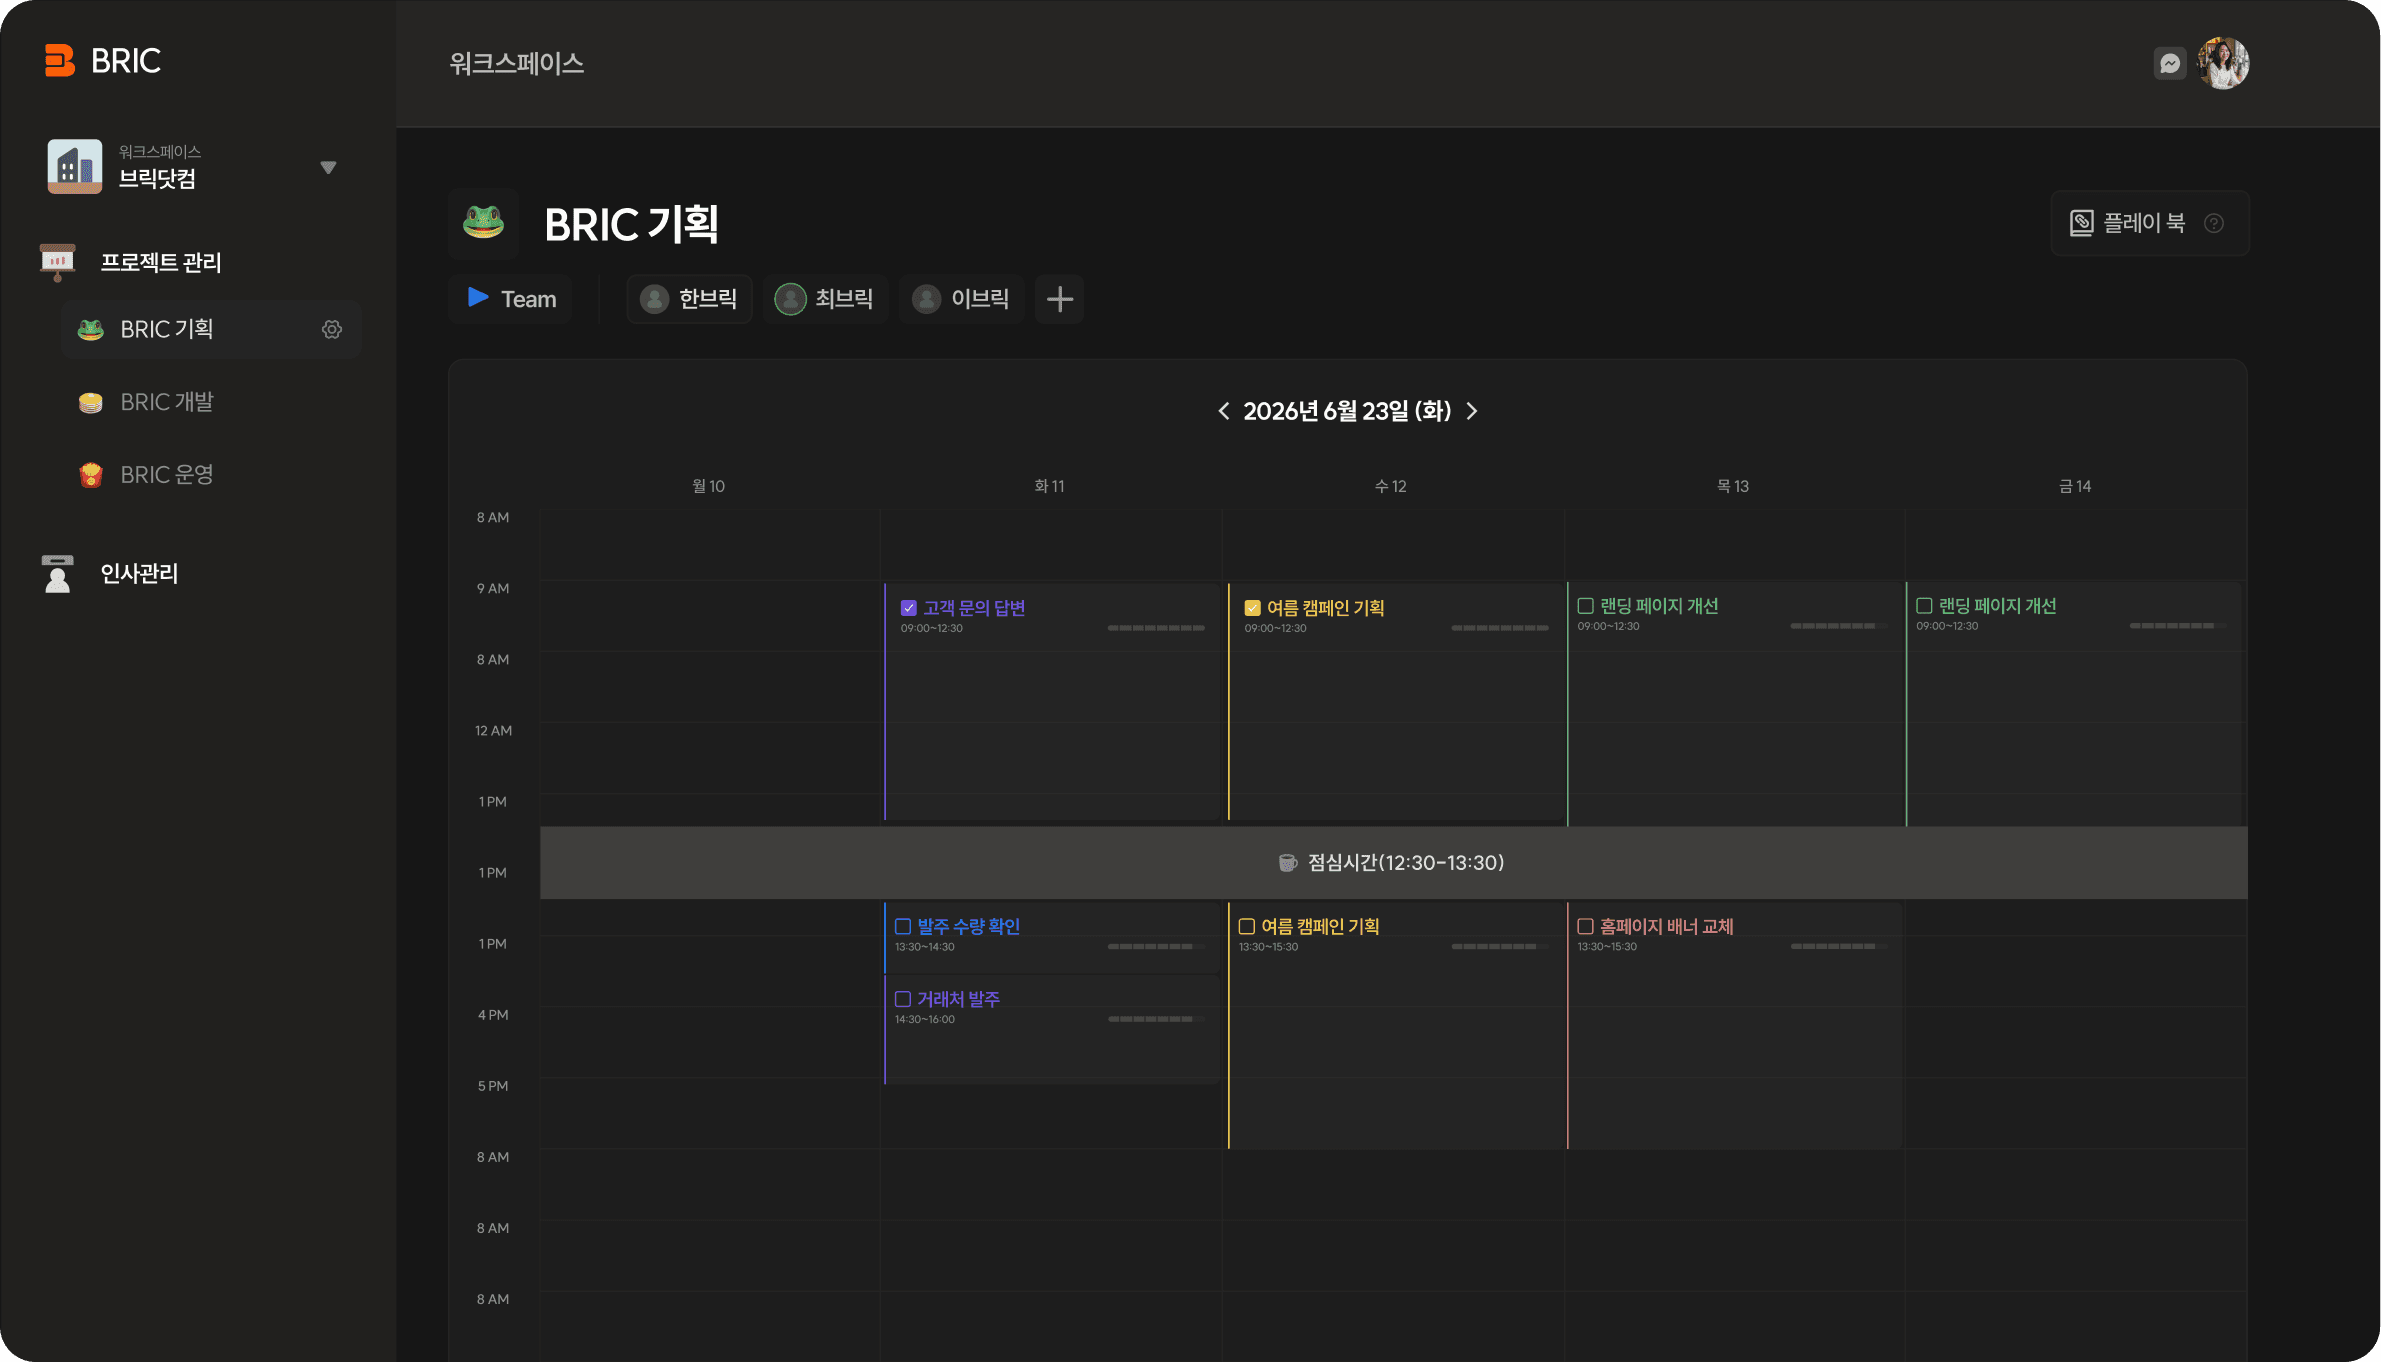
Task: Open BRIC 기획 settings gear
Action: (x=332, y=329)
